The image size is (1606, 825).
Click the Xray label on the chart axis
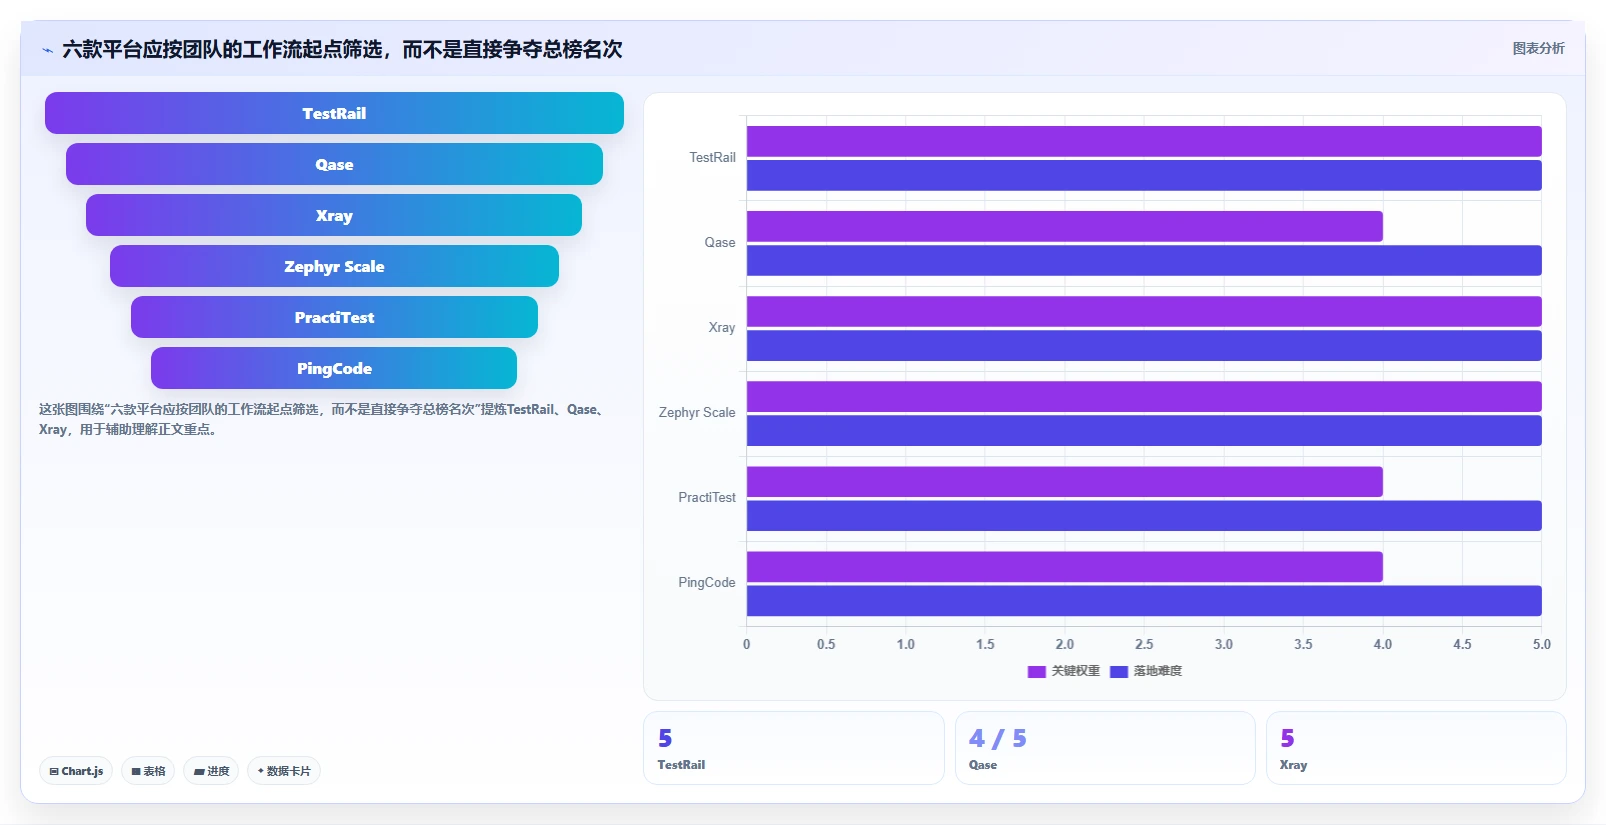point(722,327)
